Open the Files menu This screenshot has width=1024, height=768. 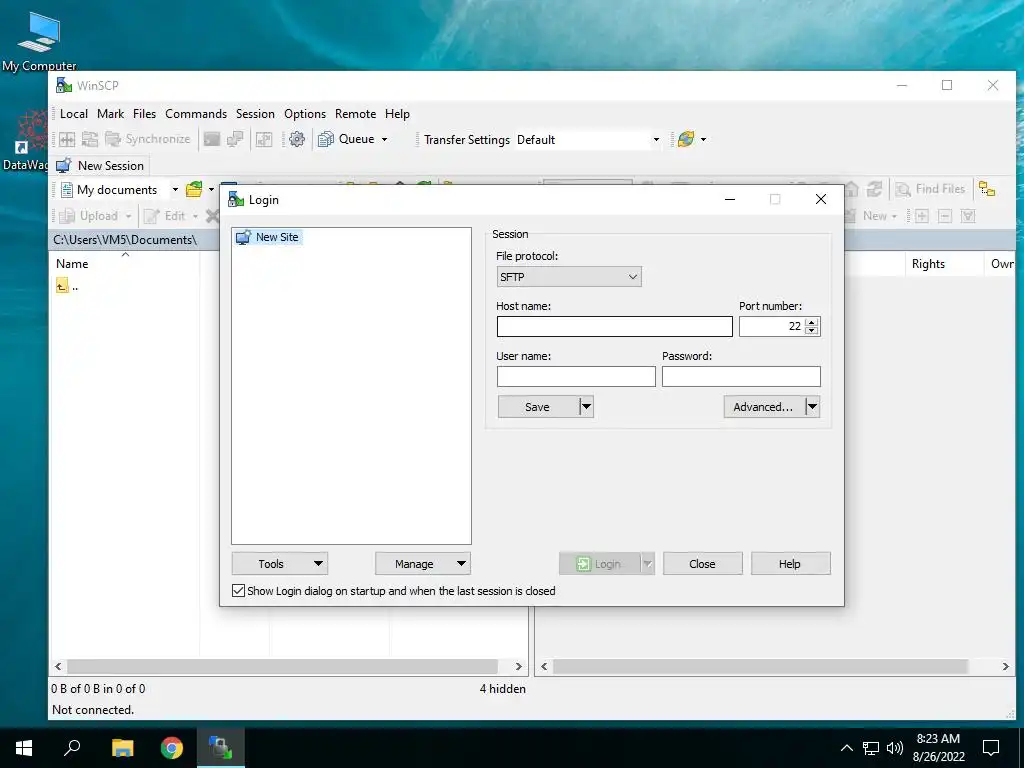point(144,114)
